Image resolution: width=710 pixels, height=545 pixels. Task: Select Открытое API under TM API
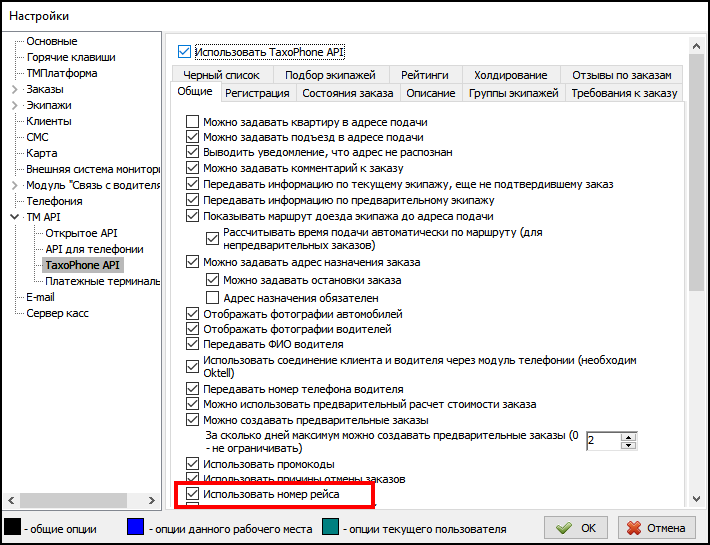[81, 233]
